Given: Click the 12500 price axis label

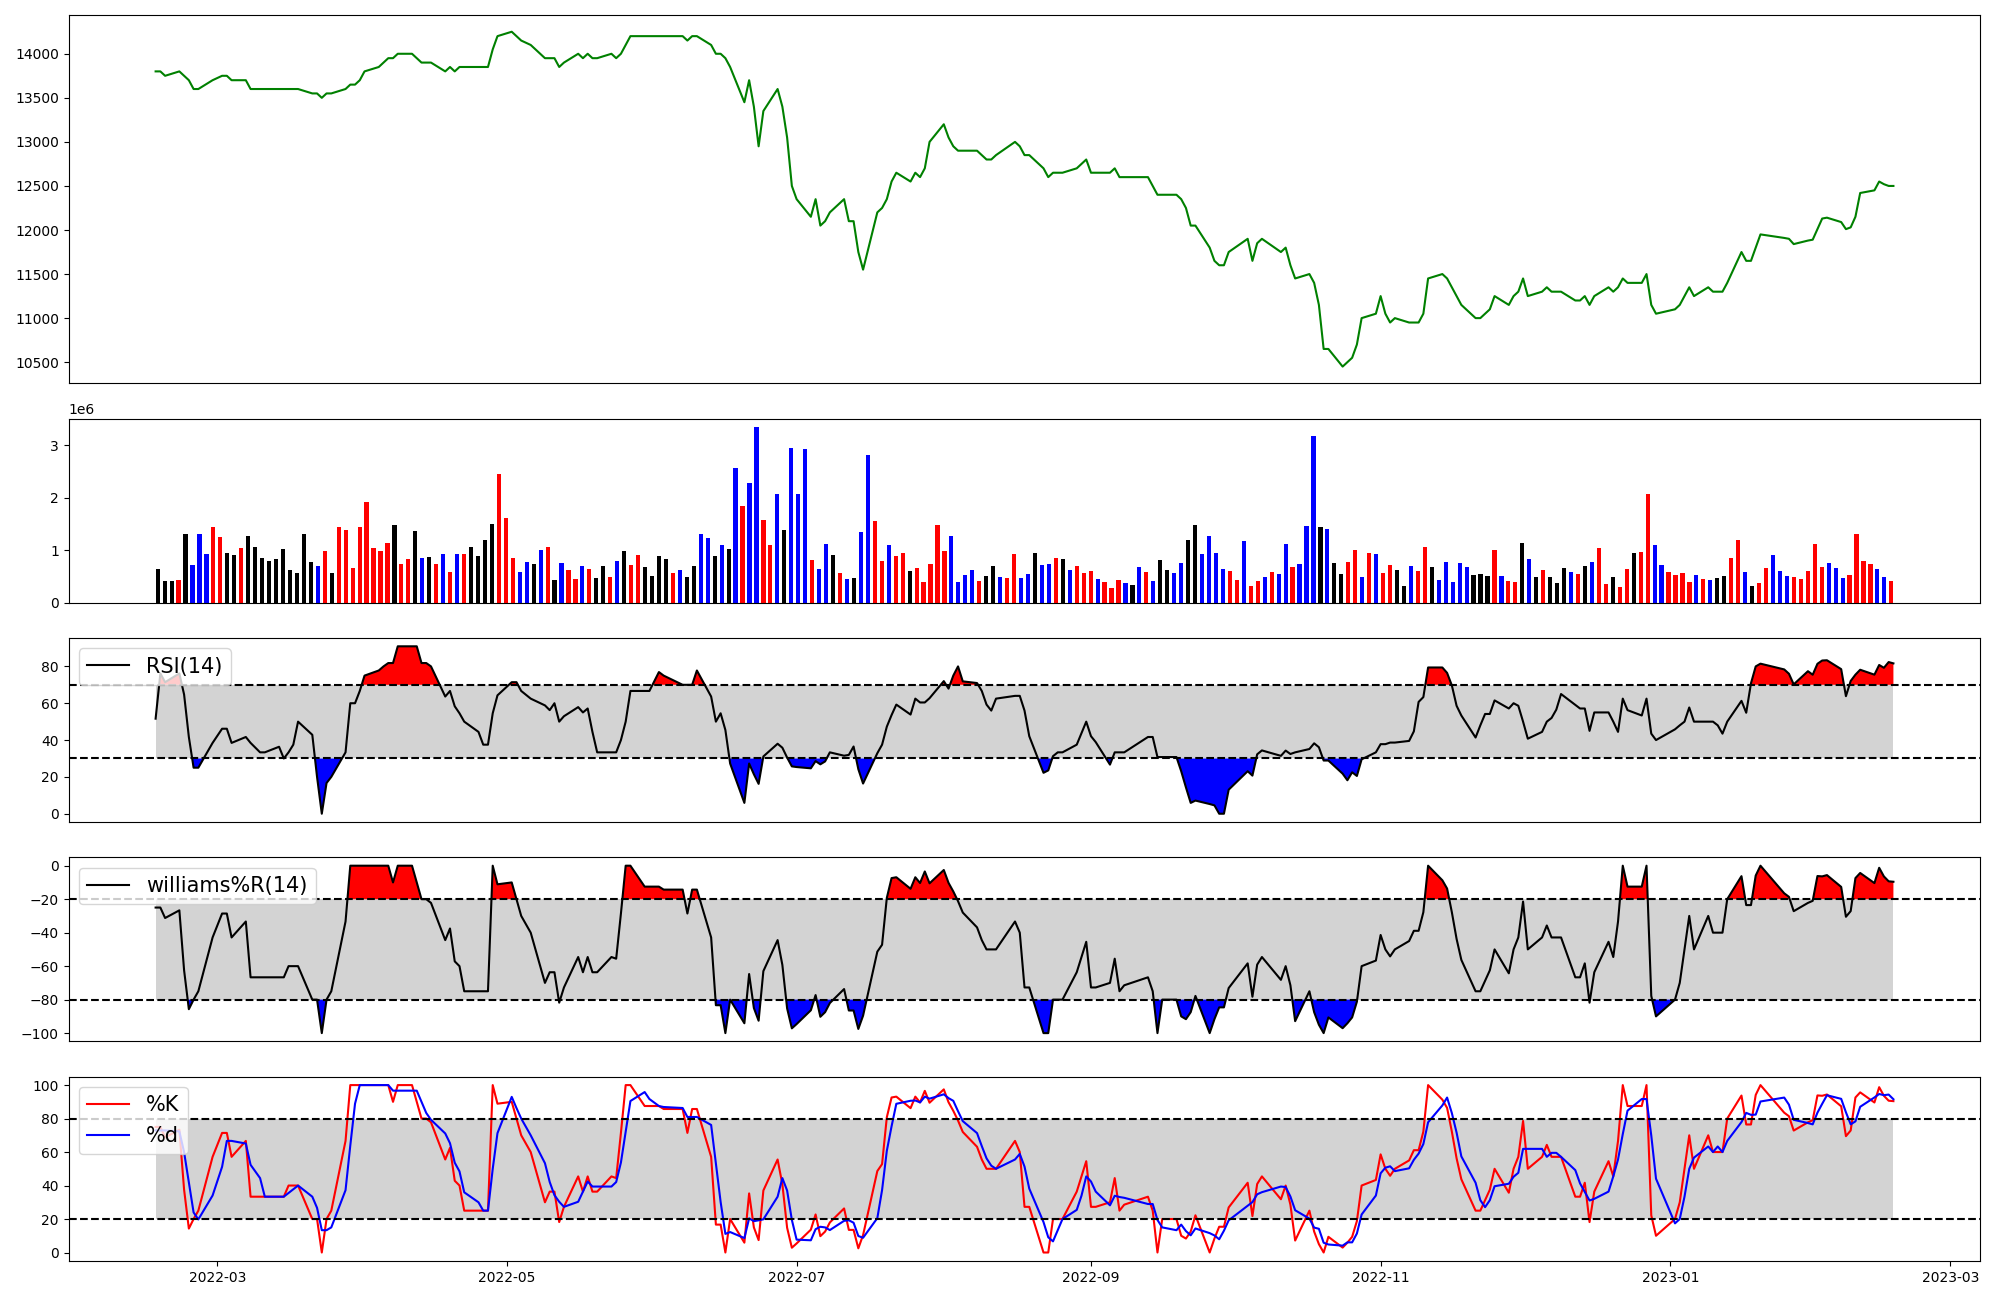Looking at the screenshot, I should point(37,186).
